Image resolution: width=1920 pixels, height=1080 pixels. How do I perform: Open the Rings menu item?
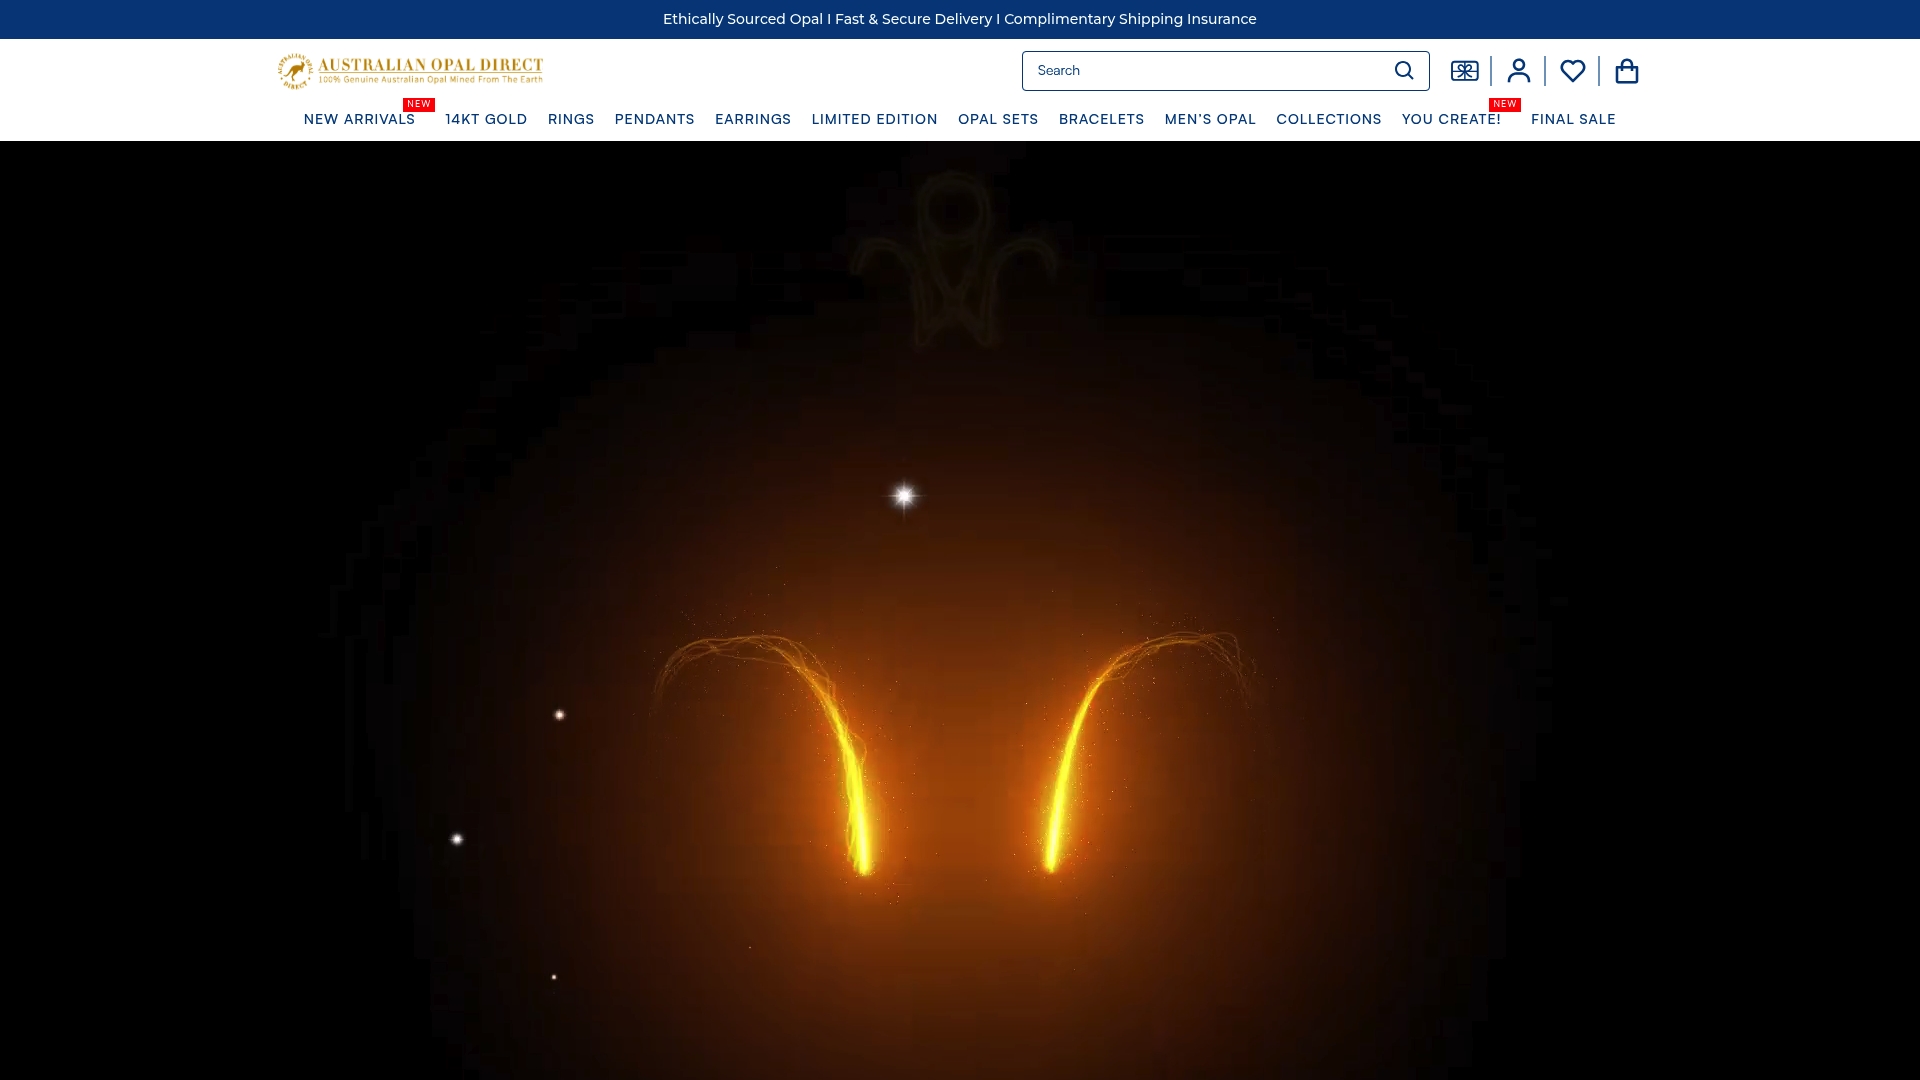[571, 119]
